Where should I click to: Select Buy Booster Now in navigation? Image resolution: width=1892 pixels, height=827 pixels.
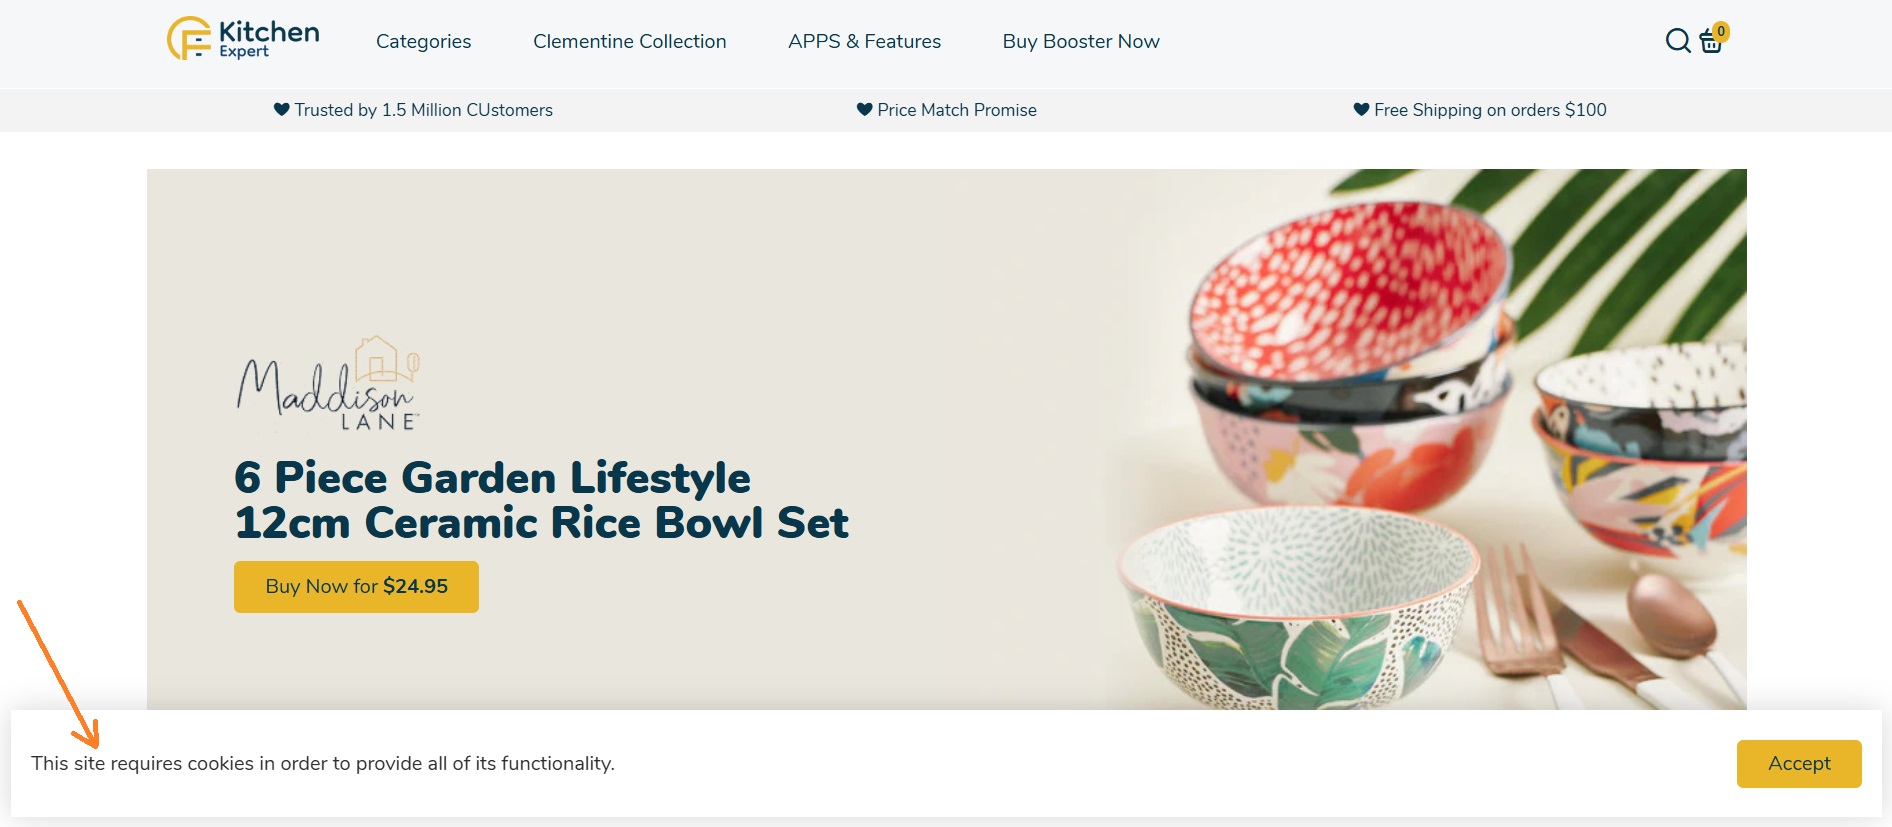1081,41
